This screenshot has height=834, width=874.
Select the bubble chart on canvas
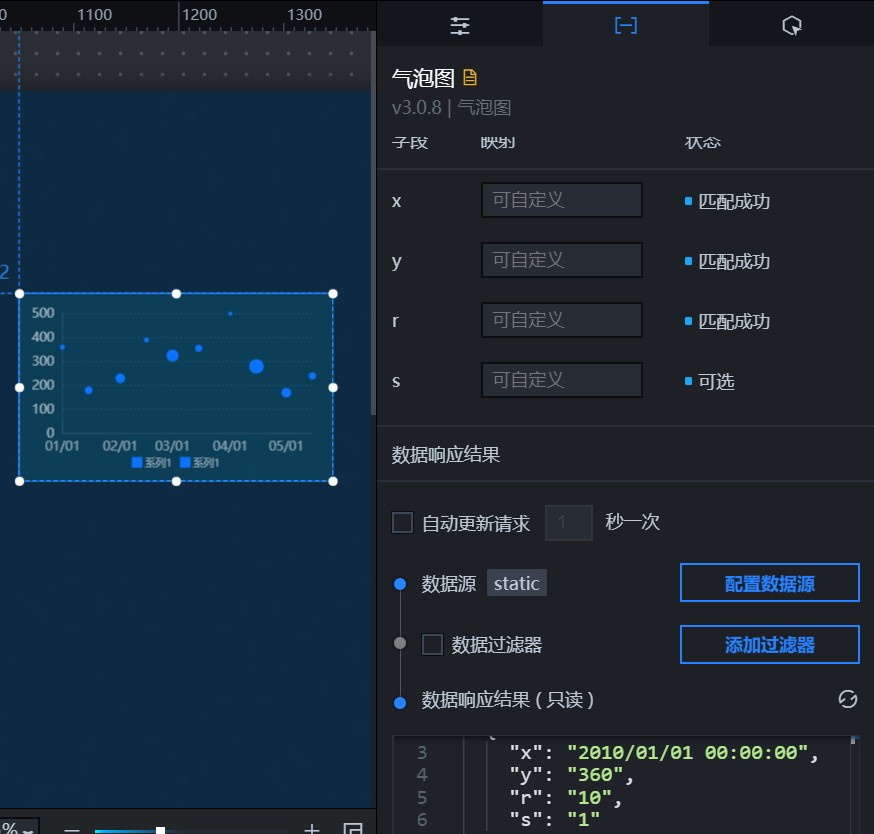(176, 387)
